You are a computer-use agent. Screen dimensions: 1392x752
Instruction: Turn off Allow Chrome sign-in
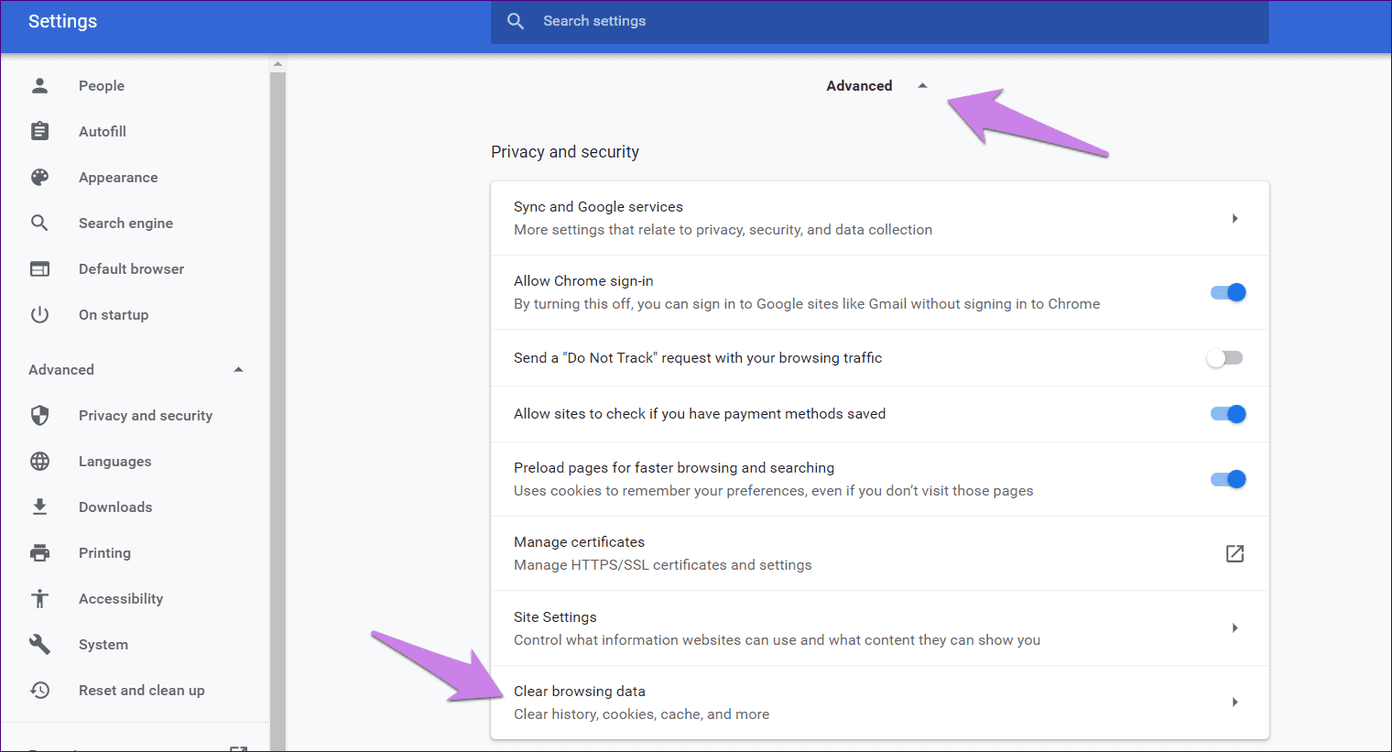pyautogui.click(x=1228, y=293)
